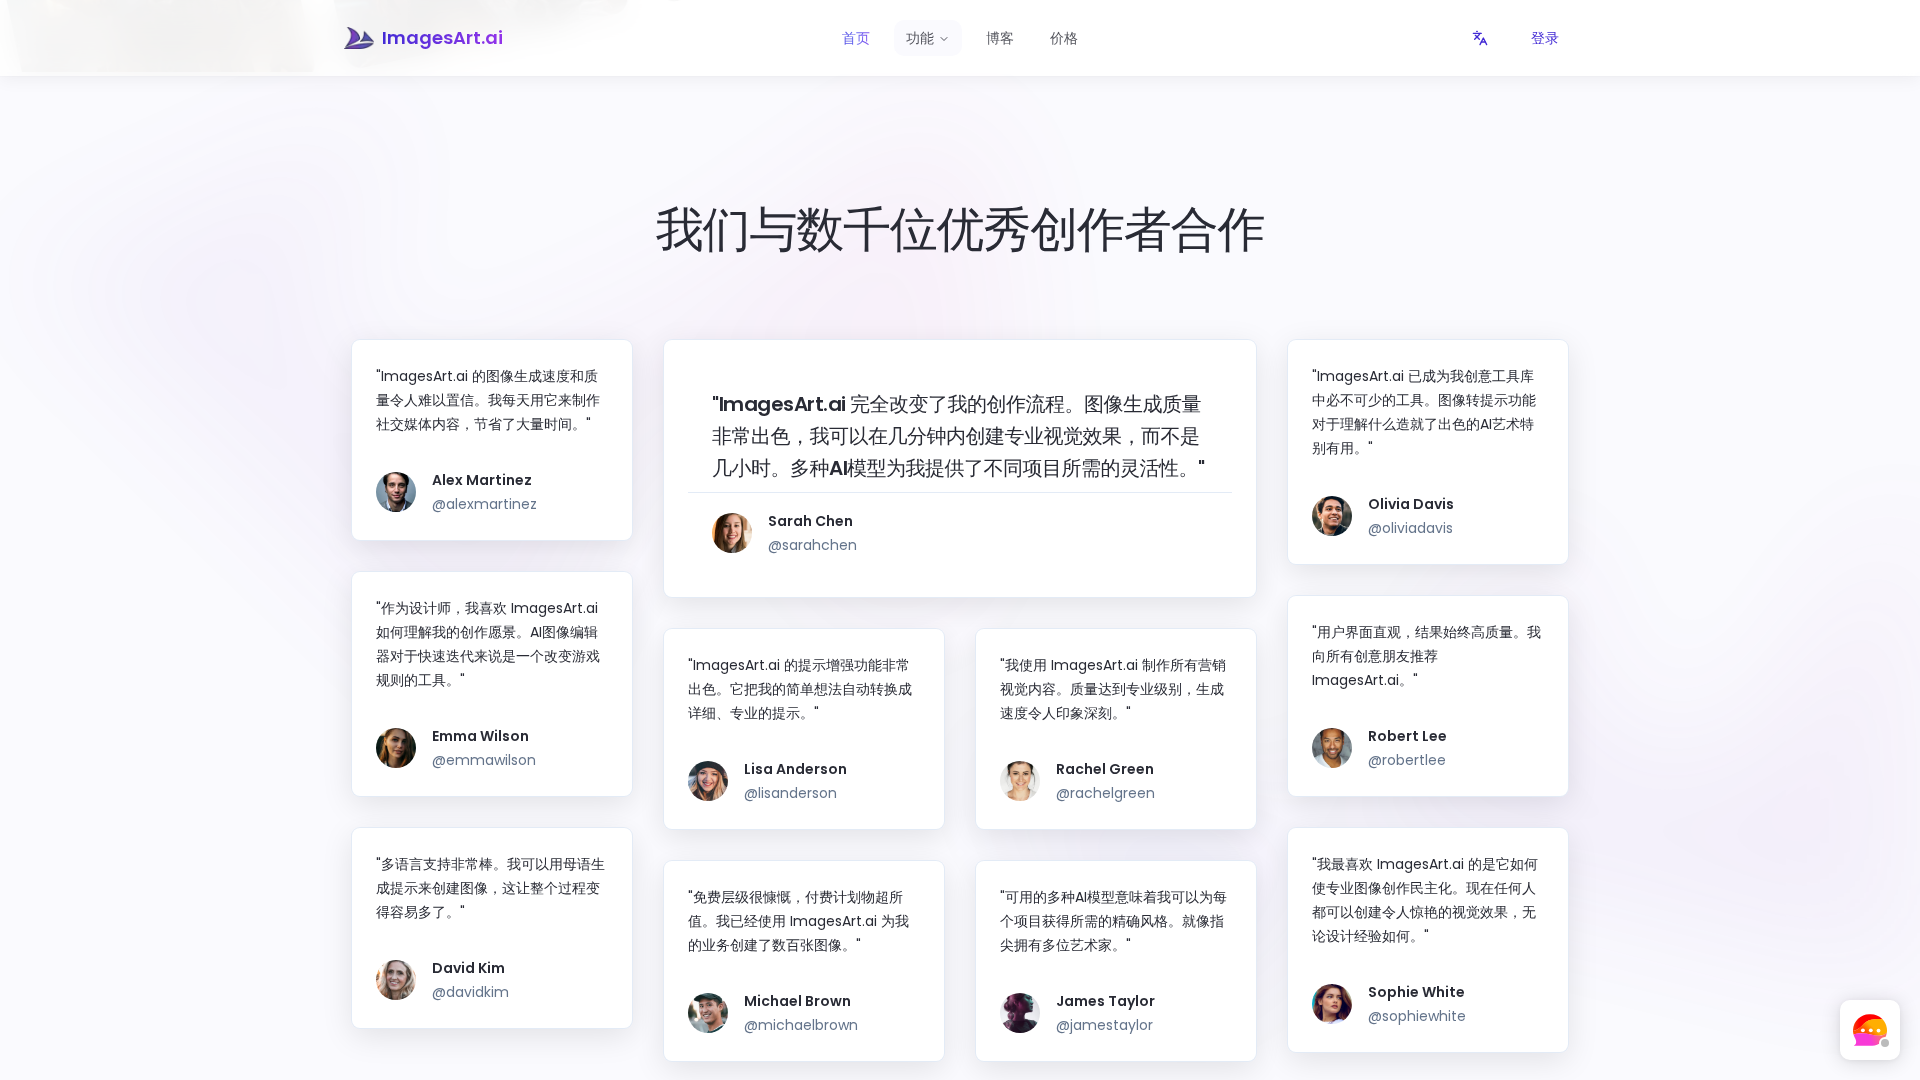Open the chat support bubble icon
Viewport: 1920px width, 1080px height.
(x=1869, y=1030)
